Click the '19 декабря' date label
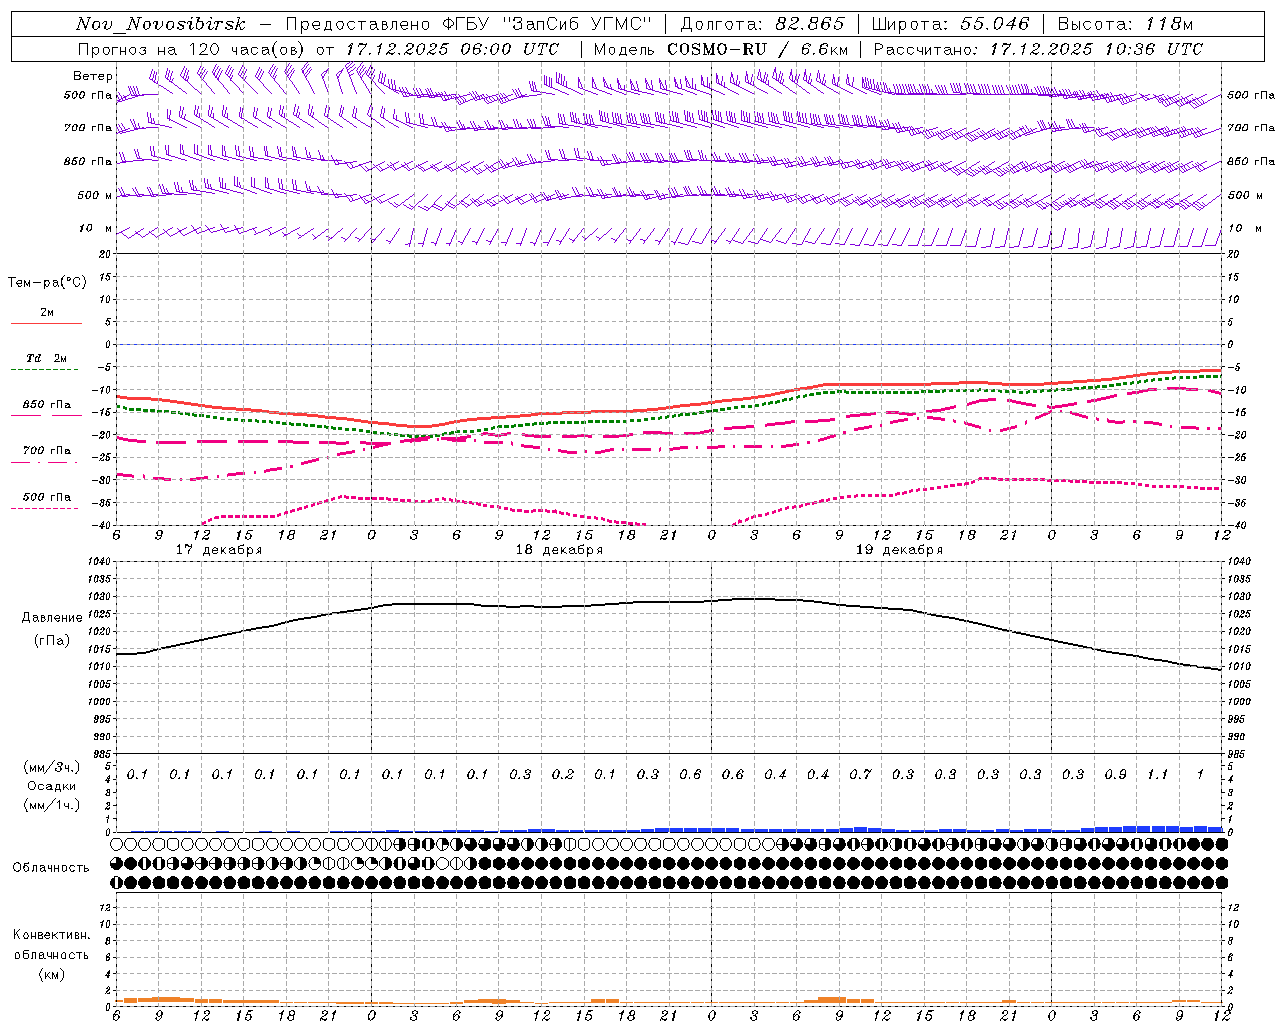Image resolution: width=1280 pixels, height=1024 pixels. pyautogui.click(x=899, y=550)
